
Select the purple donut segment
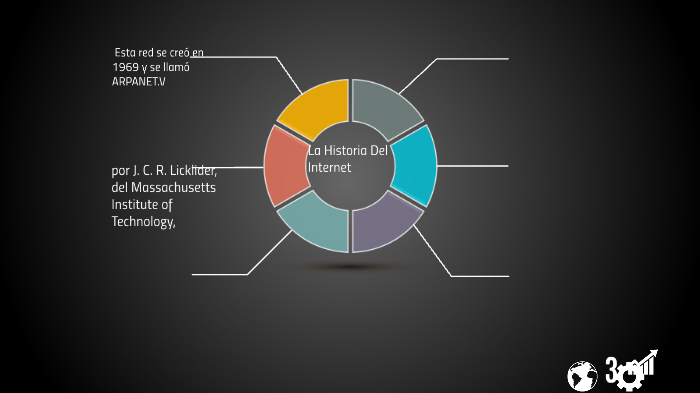tap(383, 224)
